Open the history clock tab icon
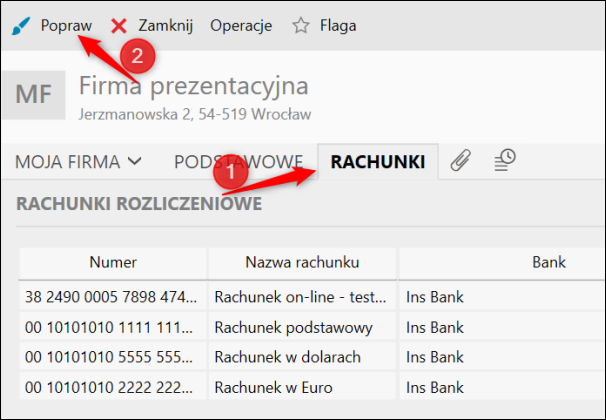The image size is (606, 420). click(x=505, y=160)
